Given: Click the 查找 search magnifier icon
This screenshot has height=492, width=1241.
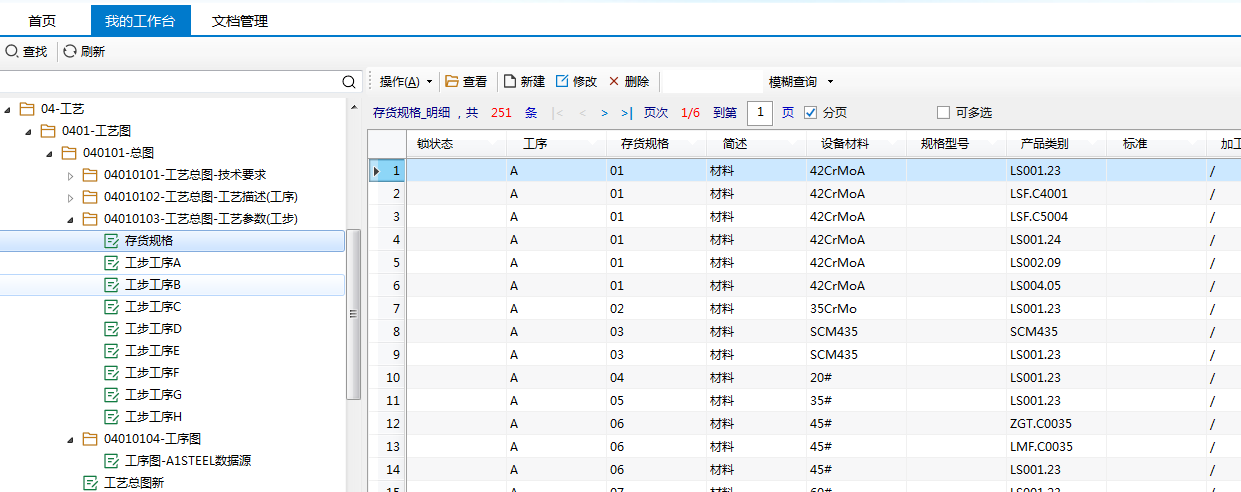Looking at the screenshot, I should coord(12,51).
